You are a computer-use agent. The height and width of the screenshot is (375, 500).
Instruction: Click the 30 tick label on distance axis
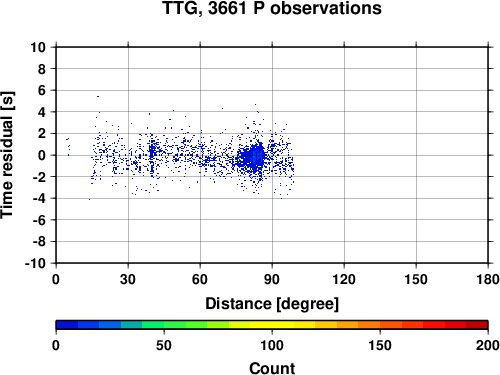coord(128,279)
